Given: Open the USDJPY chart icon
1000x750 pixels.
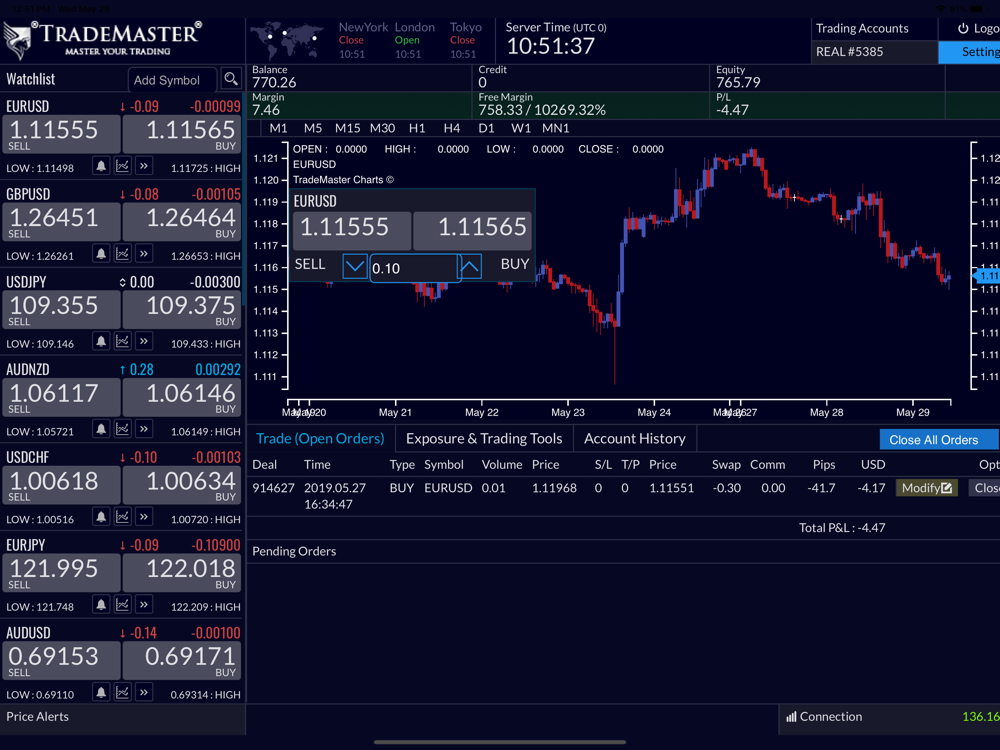Looking at the screenshot, I should 122,342.
